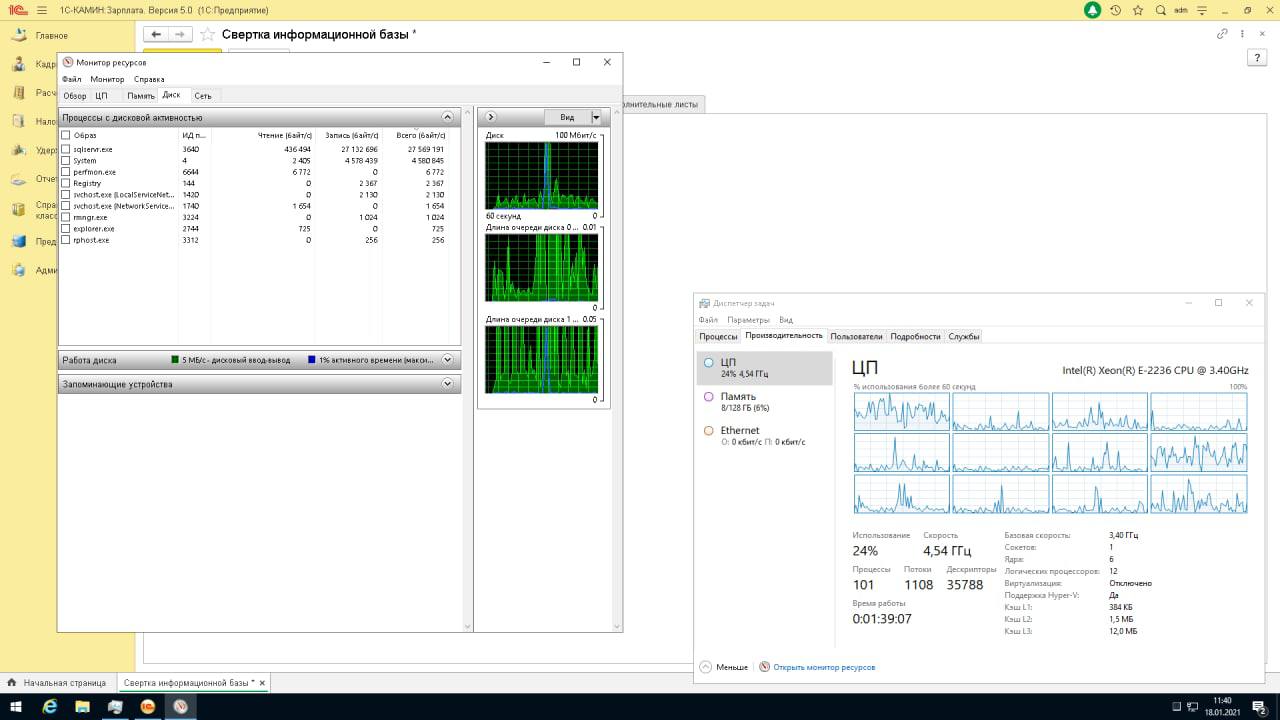Screen dimensions: 1280x720
Task: Collapse graphs pane with arrow button
Action: click(491, 117)
